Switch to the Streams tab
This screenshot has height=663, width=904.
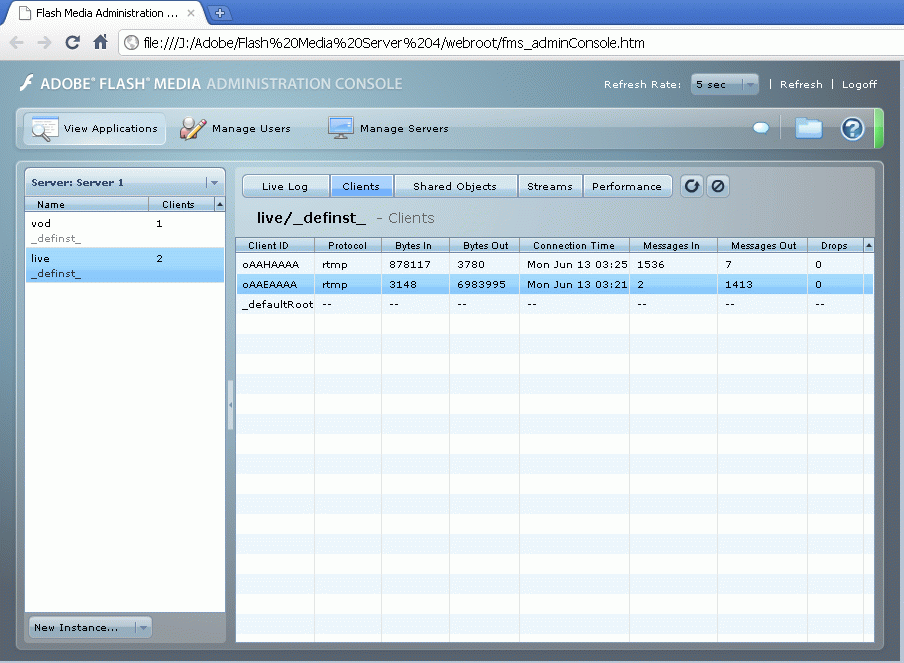click(x=550, y=186)
